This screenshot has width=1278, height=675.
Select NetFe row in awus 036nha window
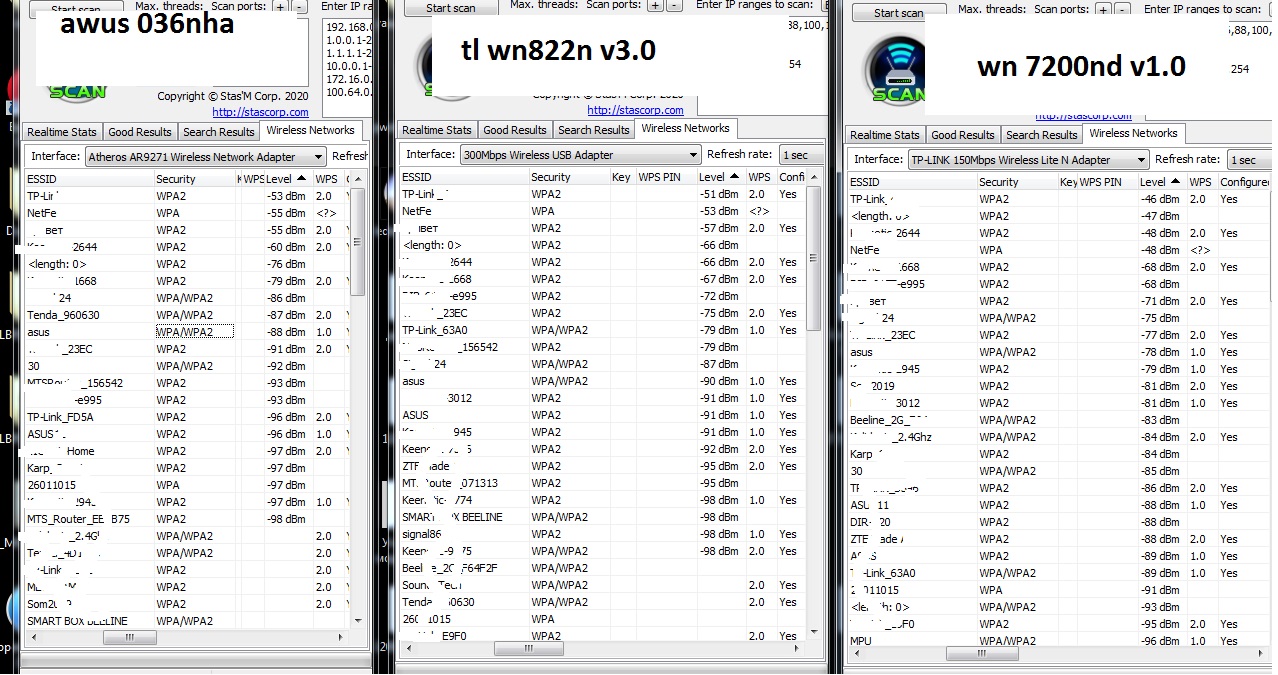tap(186, 213)
